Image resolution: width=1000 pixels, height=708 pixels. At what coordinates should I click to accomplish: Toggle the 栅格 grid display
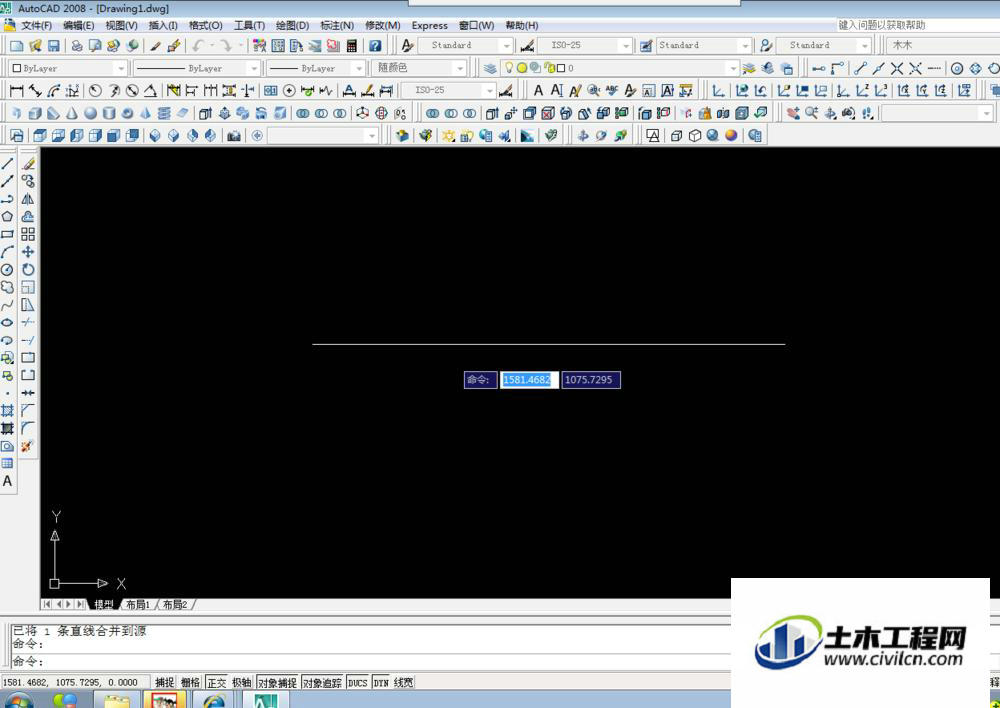191,682
